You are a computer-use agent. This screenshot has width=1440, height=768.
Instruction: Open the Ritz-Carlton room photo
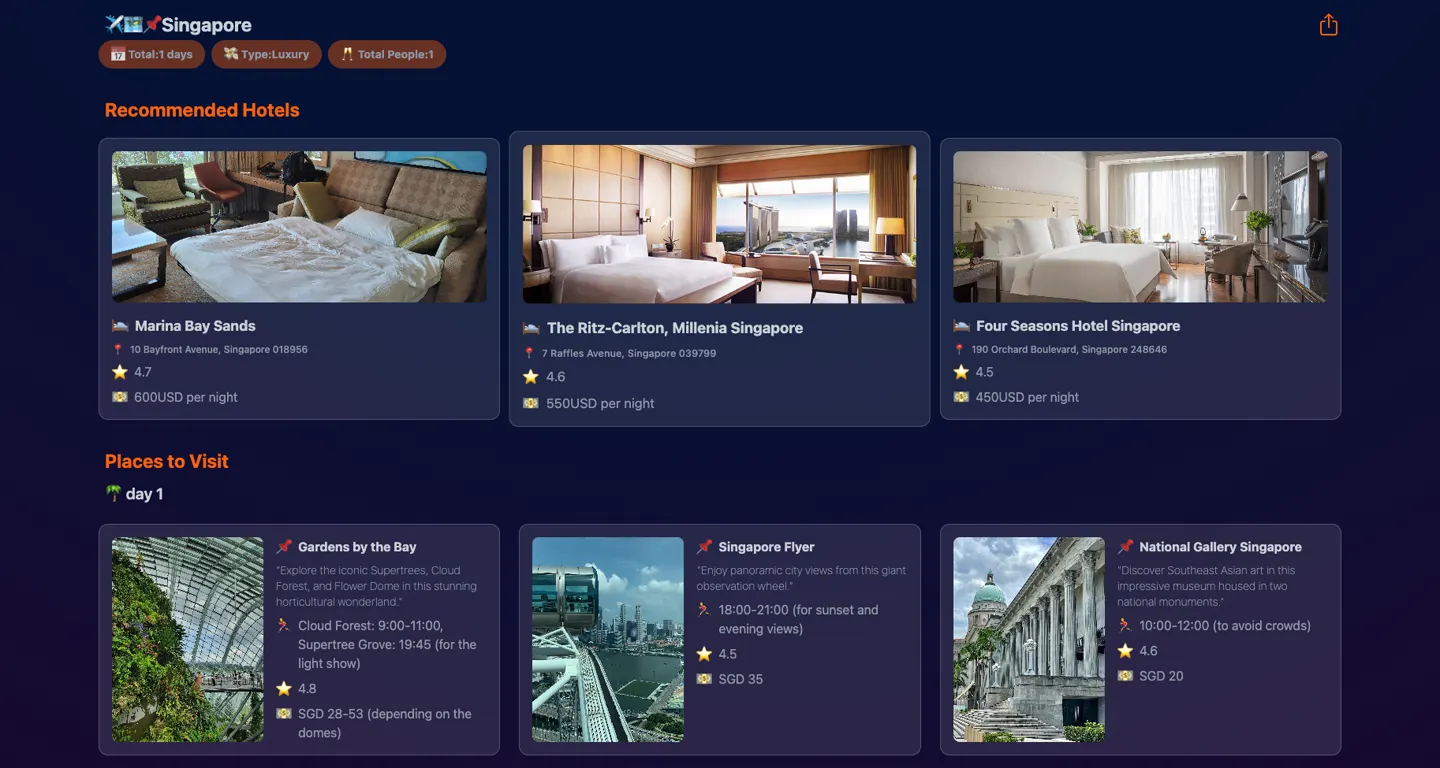click(719, 224)
